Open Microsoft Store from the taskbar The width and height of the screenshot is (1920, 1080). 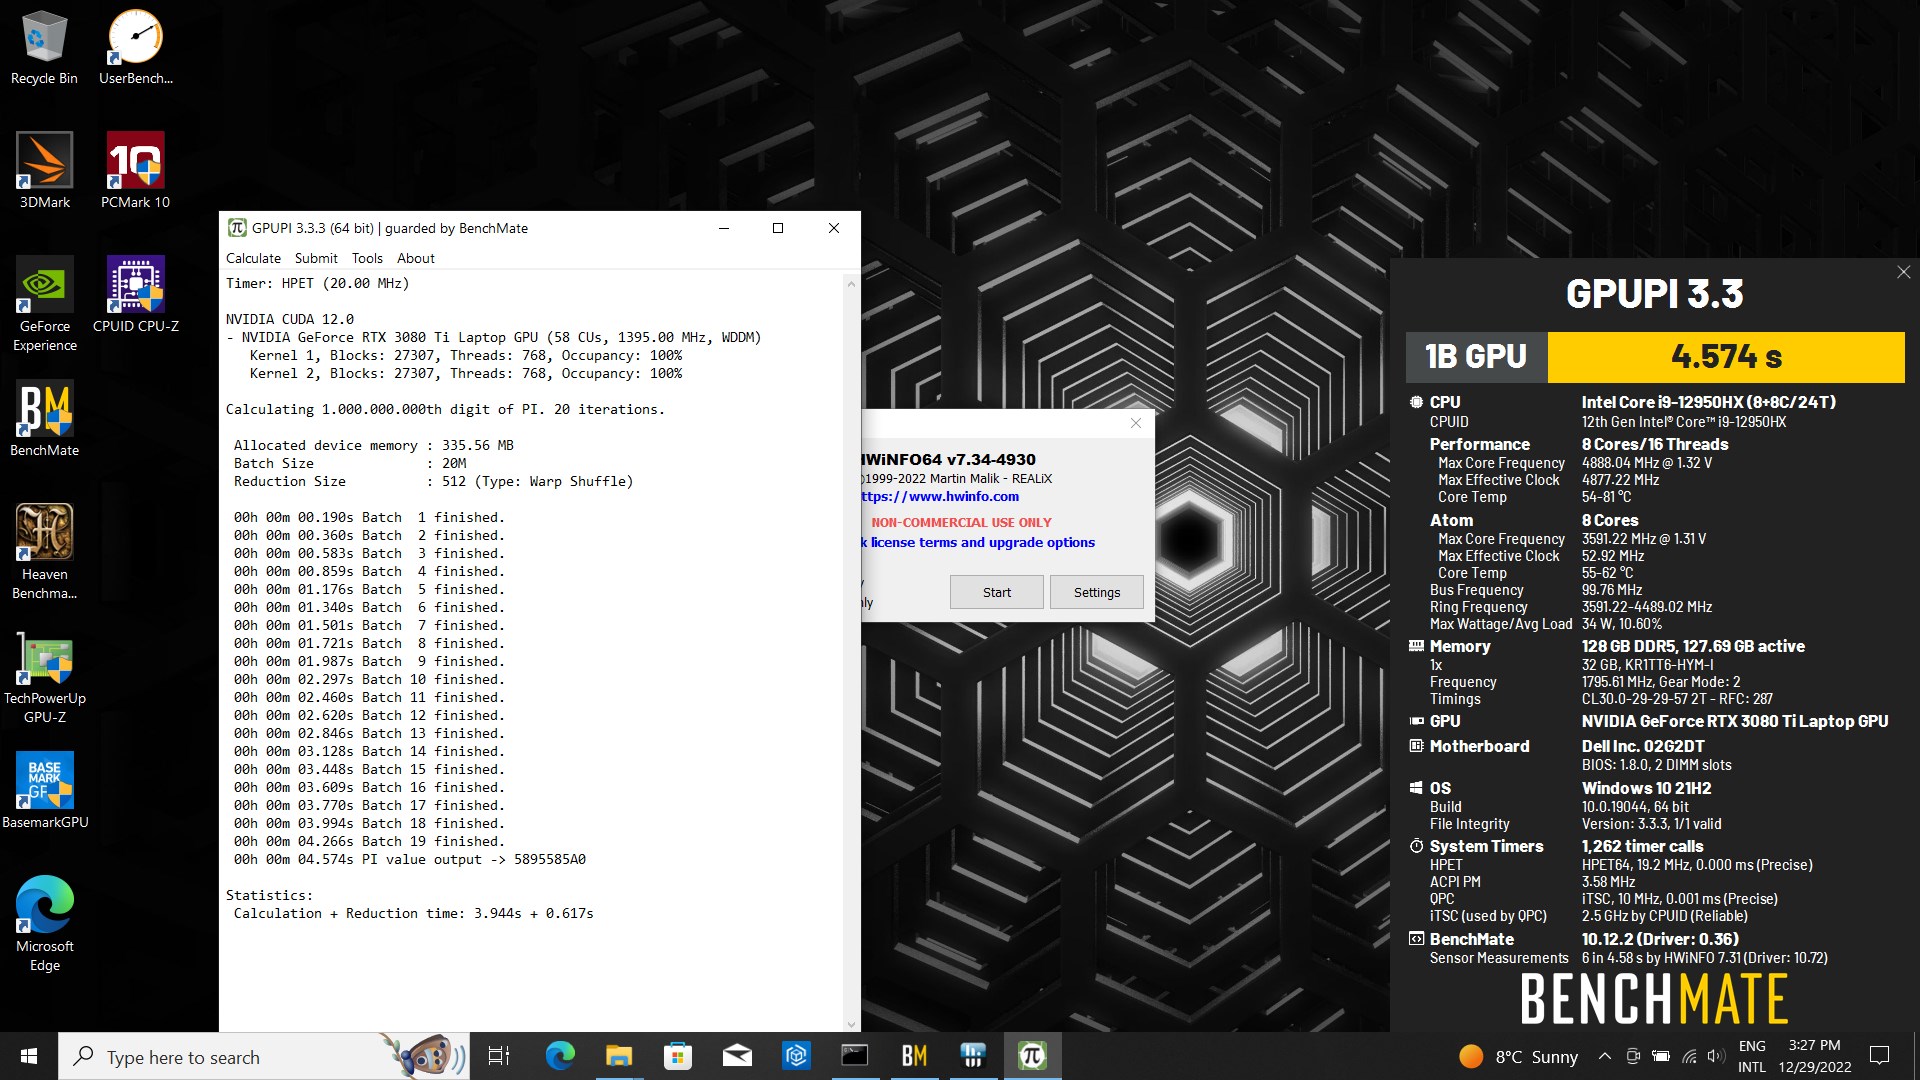678,1056
